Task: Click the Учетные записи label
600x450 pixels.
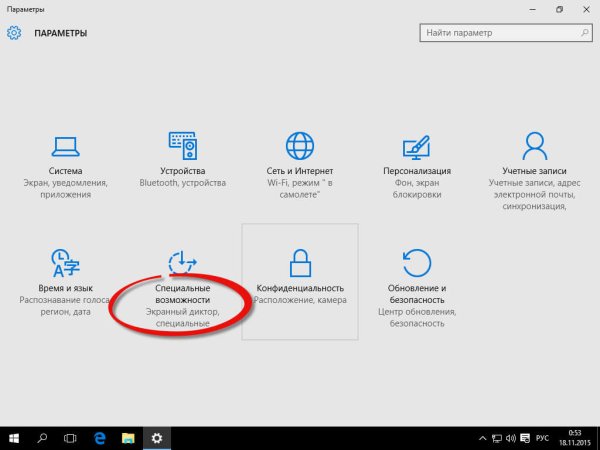Action: tap(535, 171)
